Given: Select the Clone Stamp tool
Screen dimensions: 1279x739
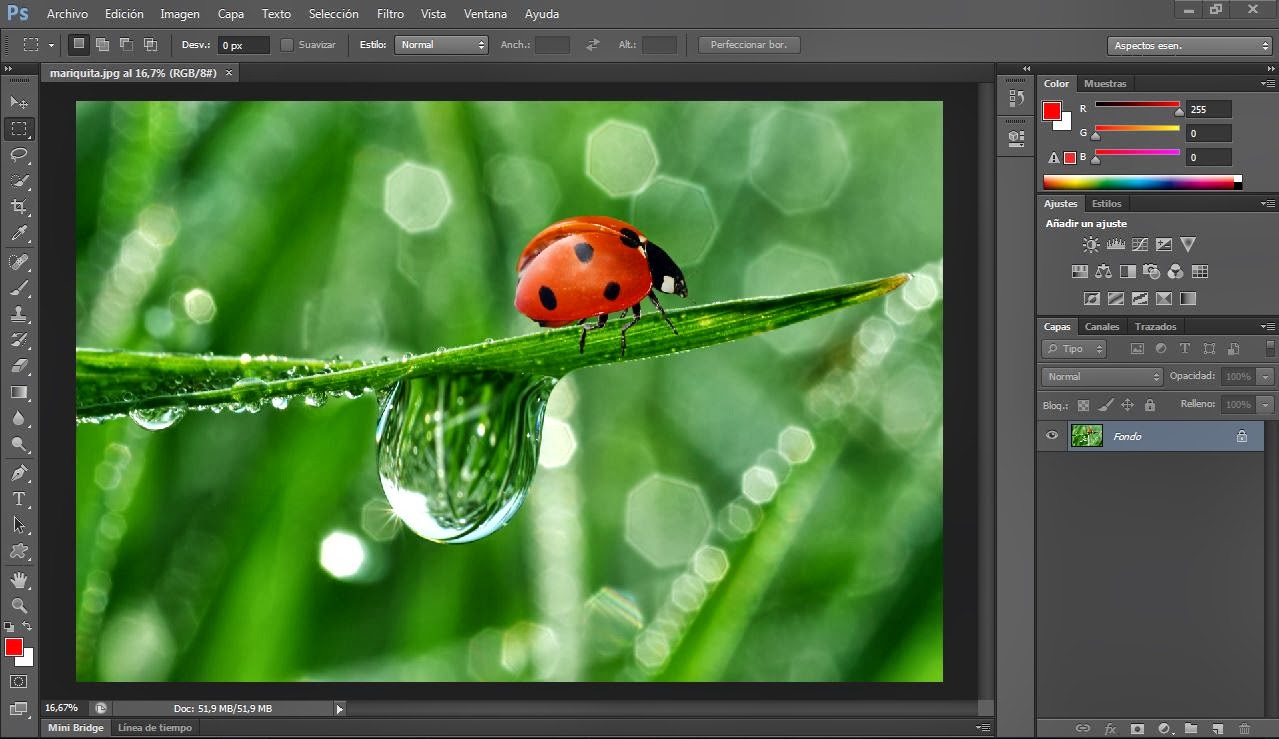Looking at the screenshot, I should (19, 314).
